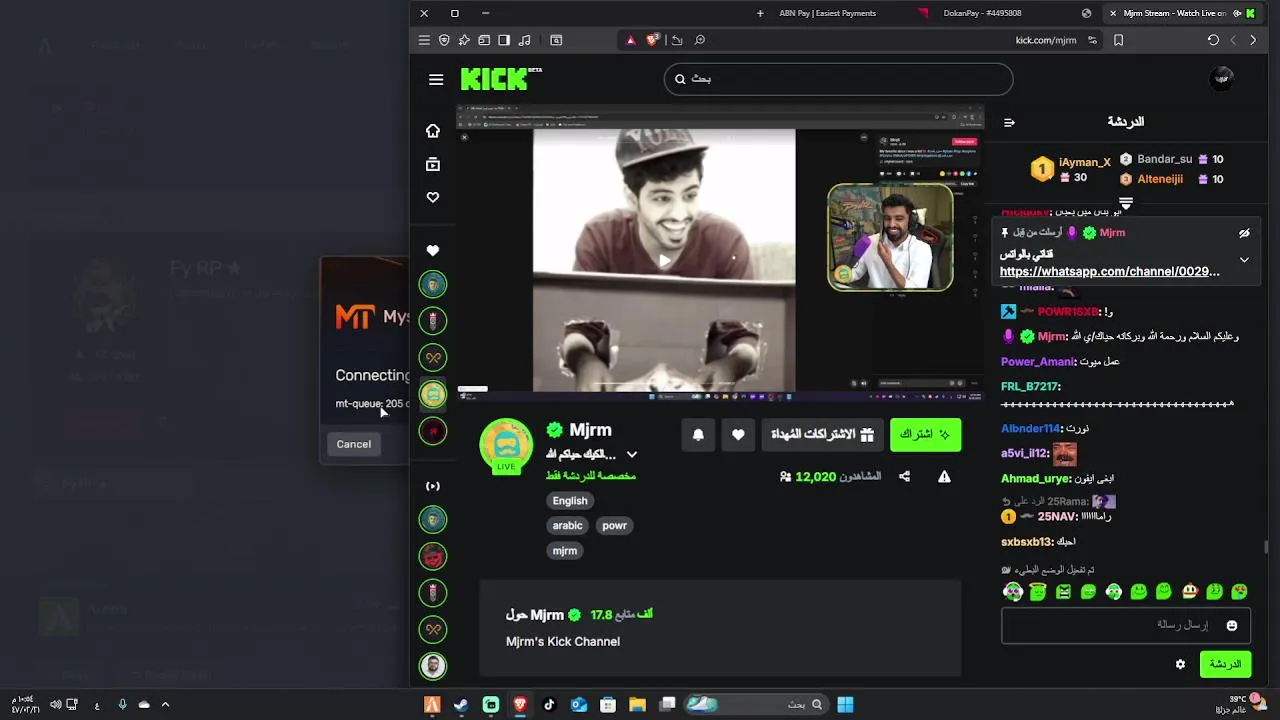Click the microphone tray icon
This screenshot has width=1280, height=720.
click(123, 705)
